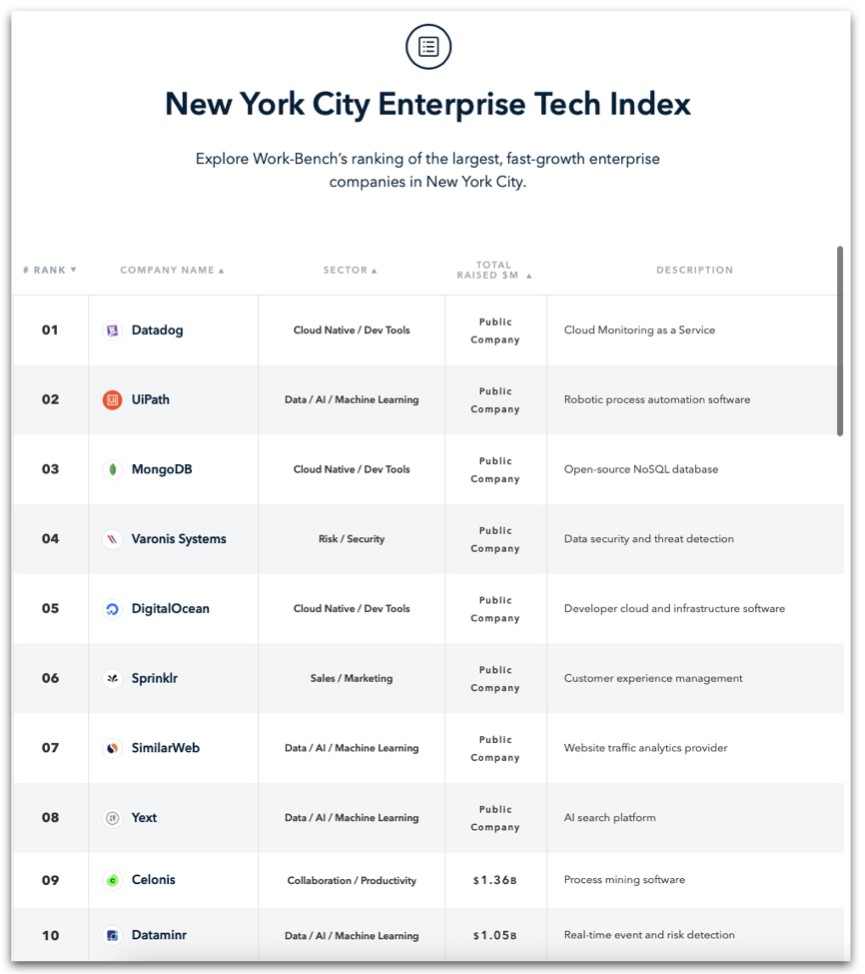Click the Sprinklr logo icon
The width and height of the screenshot is (865, 974).
(112, 678)
